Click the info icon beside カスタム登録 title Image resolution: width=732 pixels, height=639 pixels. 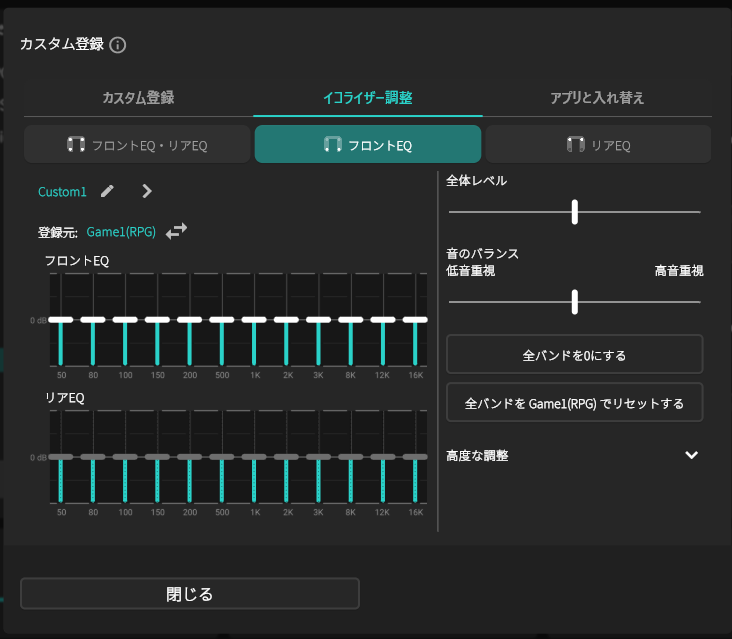[117, 45]
